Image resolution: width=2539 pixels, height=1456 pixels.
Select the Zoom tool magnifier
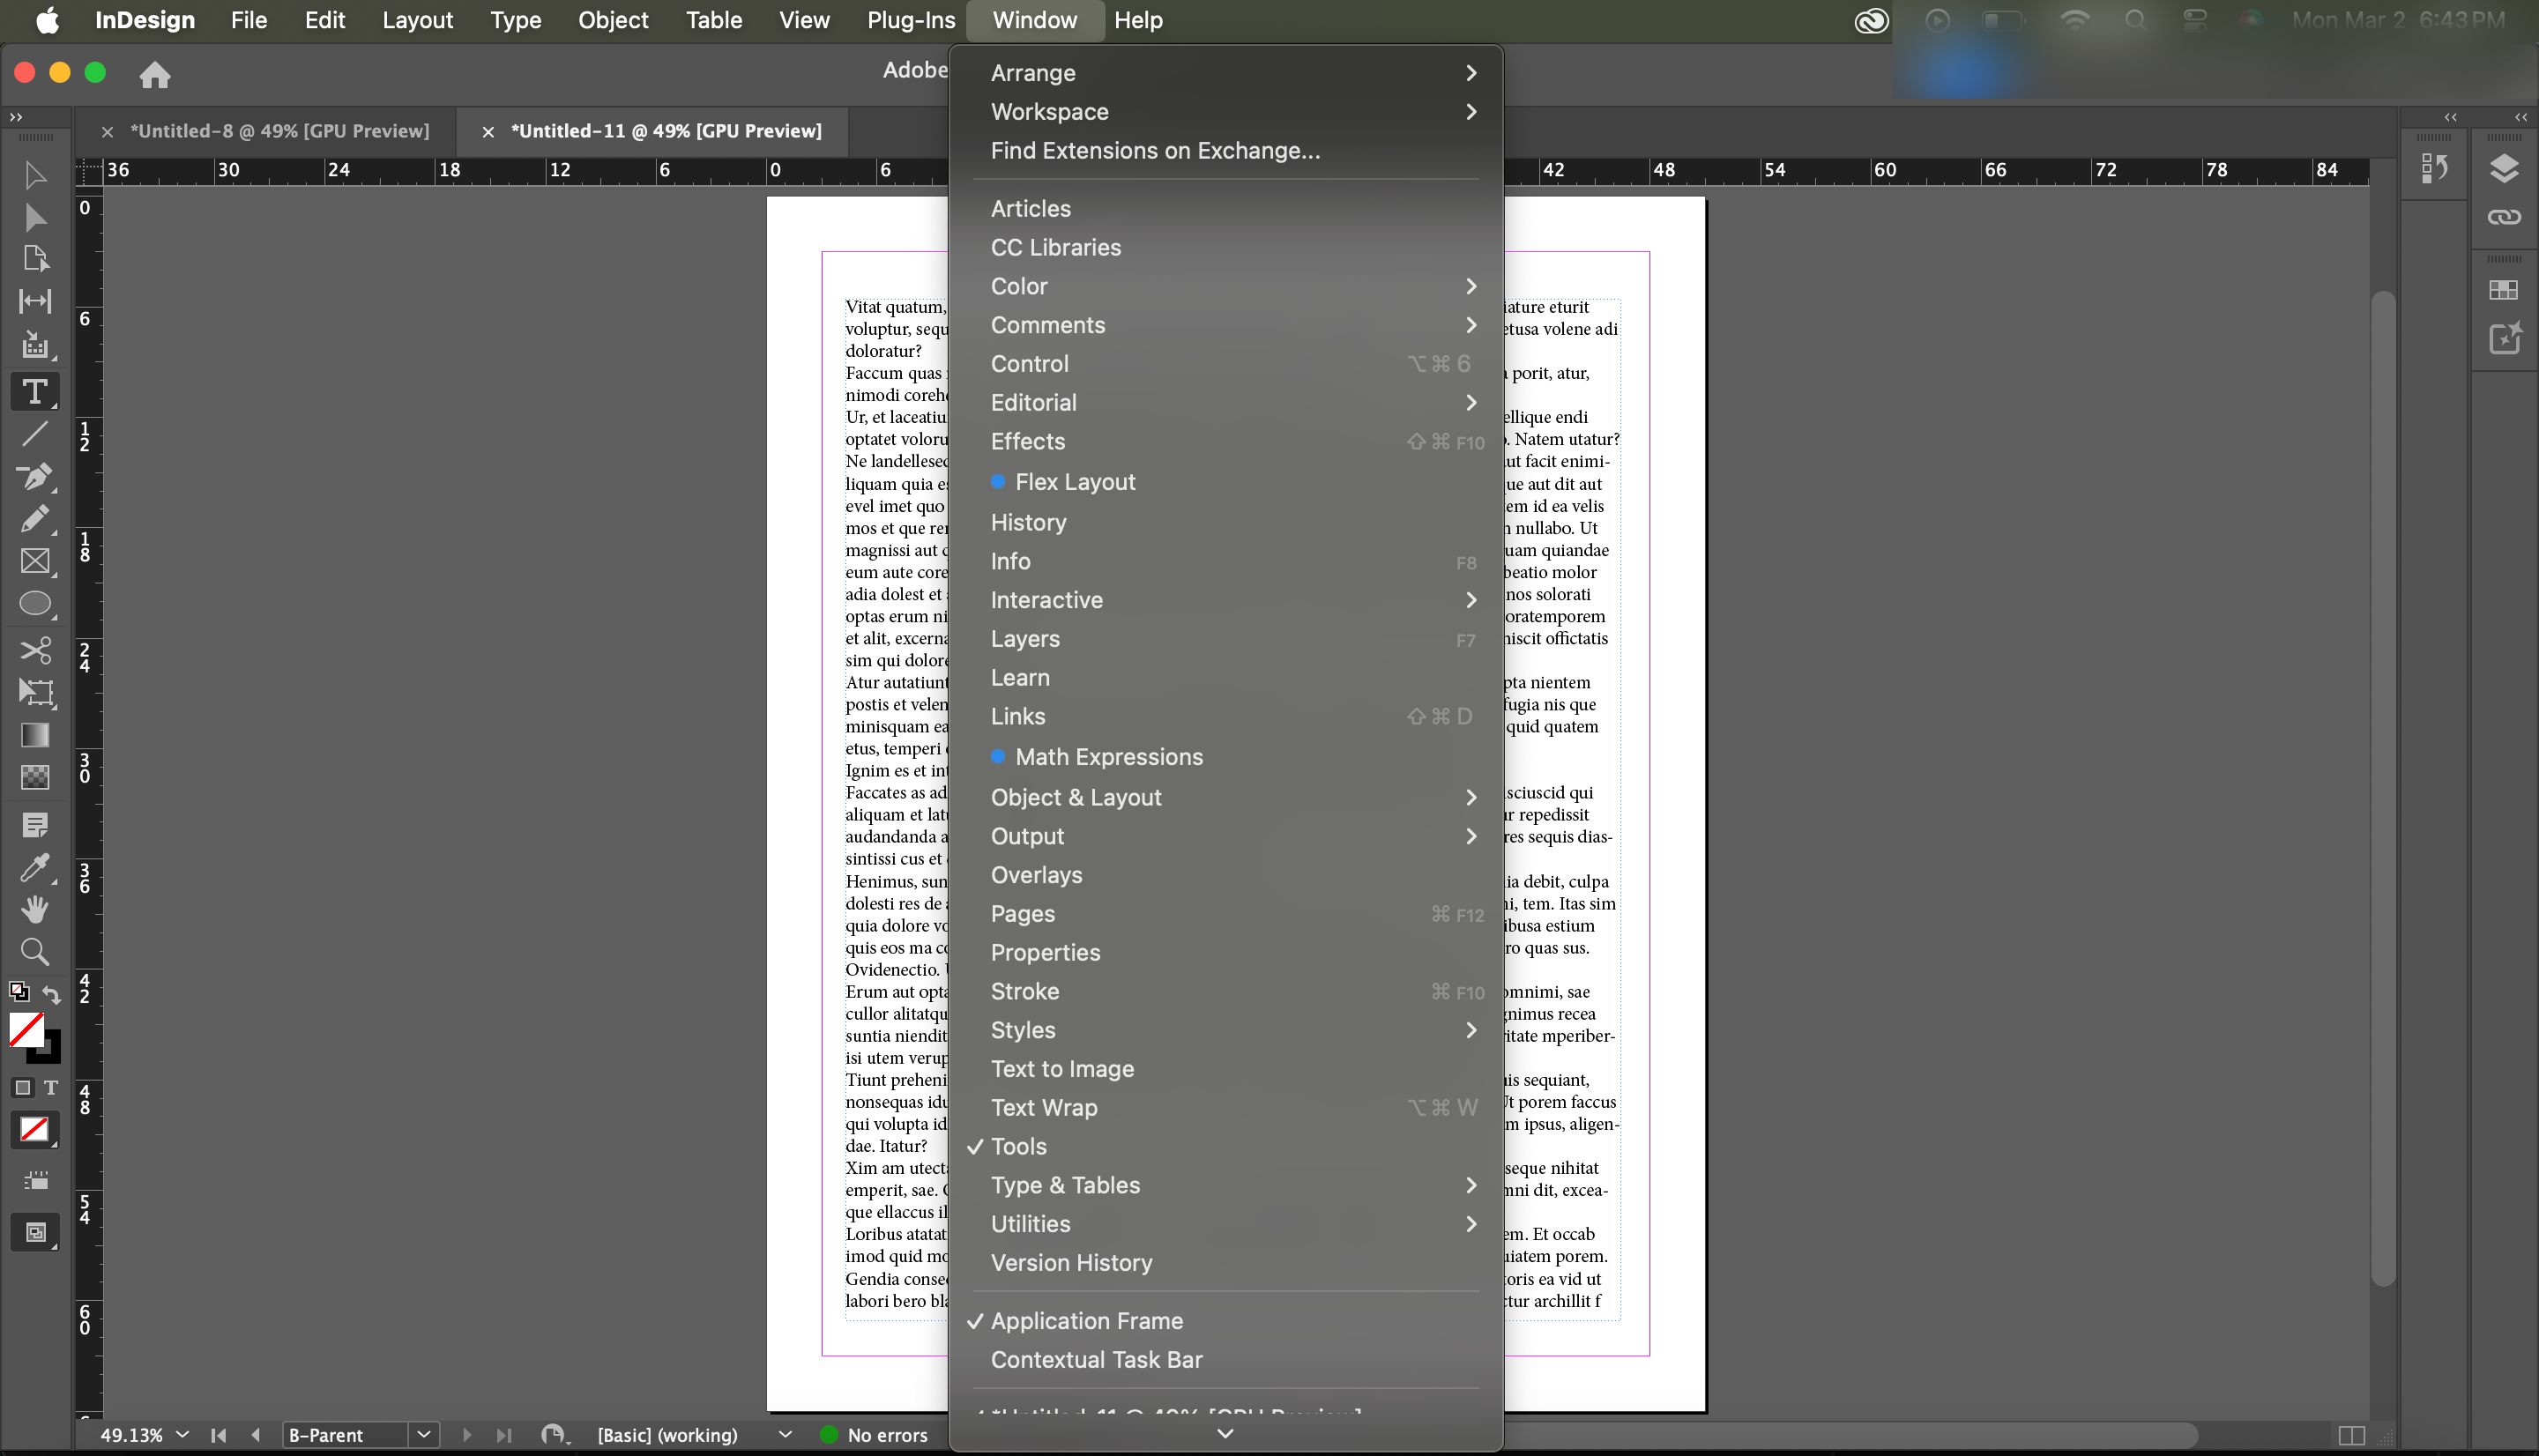(x=35, y=951)
